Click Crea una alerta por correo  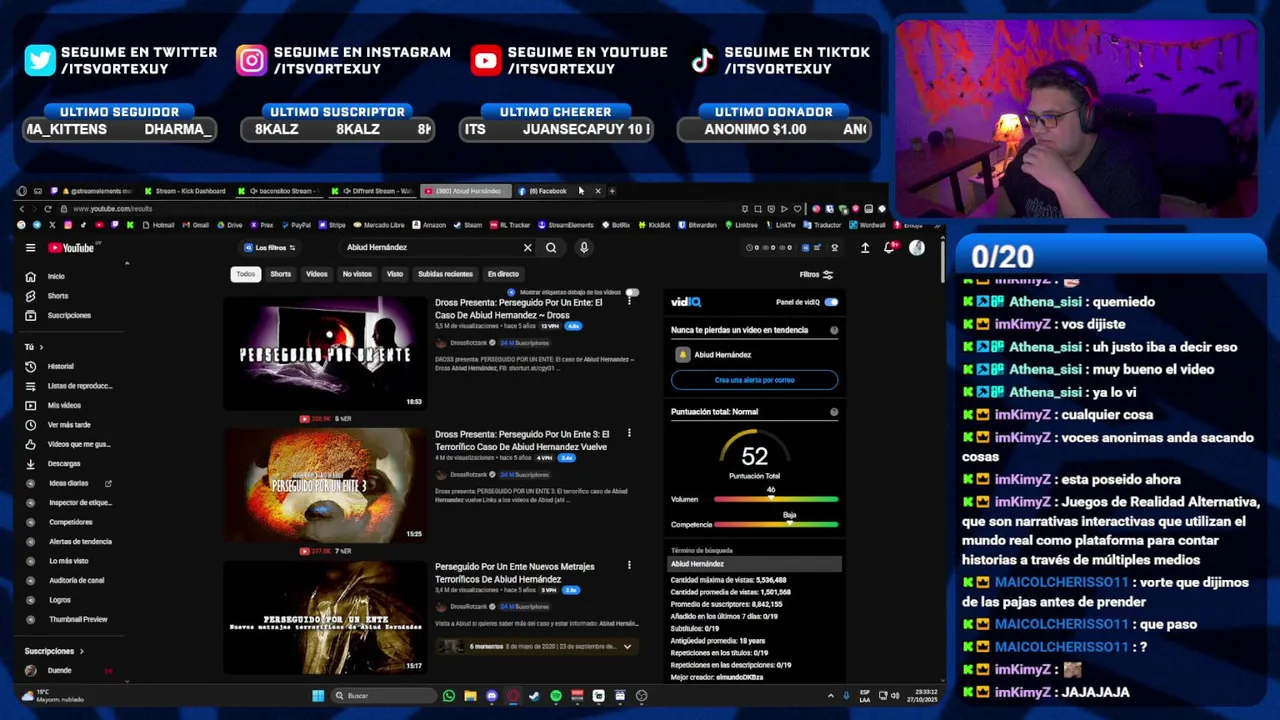click(x=754, y=380)
